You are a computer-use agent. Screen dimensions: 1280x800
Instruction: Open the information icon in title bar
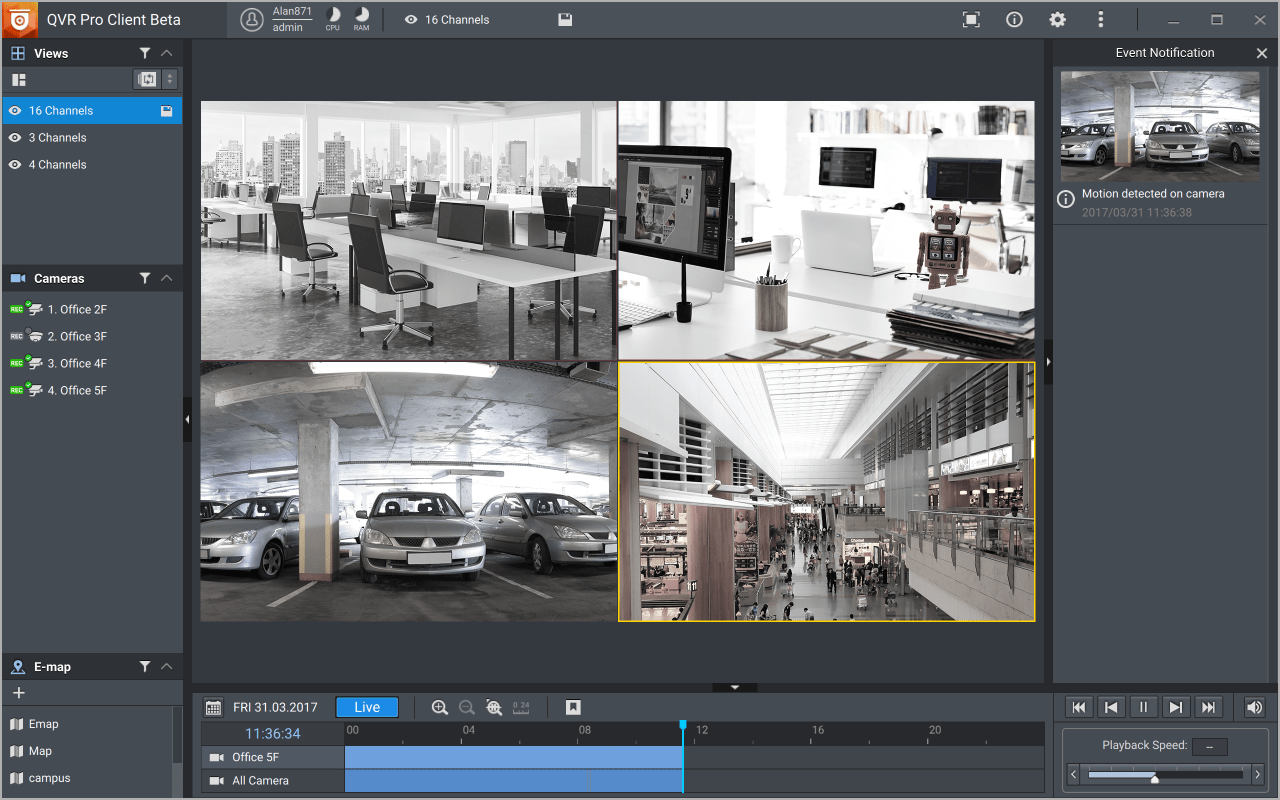[1014, 20]
